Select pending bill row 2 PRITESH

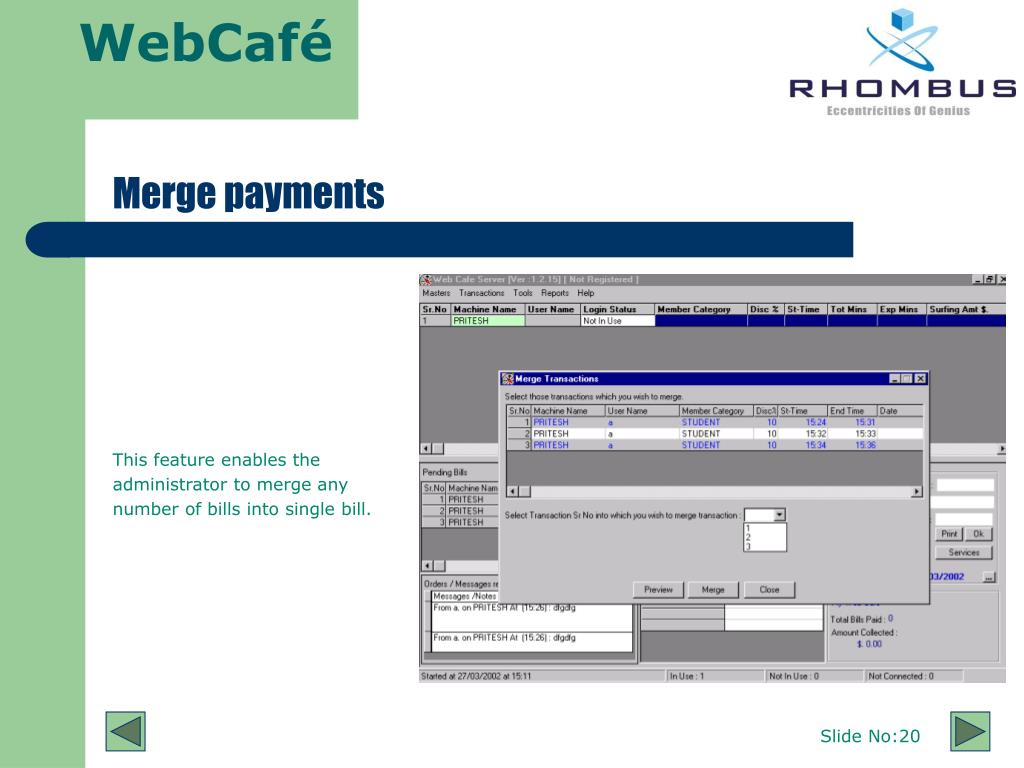coord(460,511)
